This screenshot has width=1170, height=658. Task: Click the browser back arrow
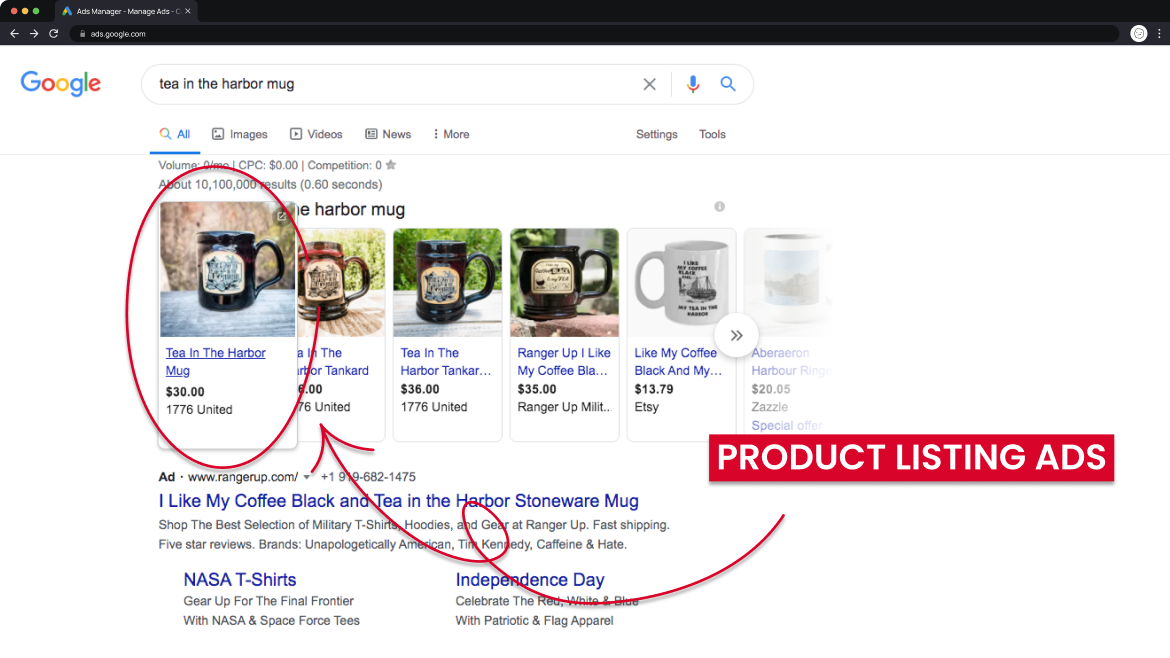point(14,33)
